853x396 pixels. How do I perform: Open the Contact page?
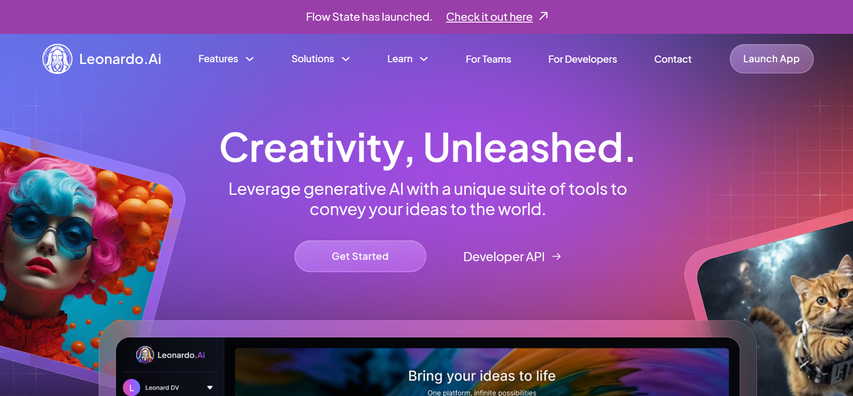(x=672, y=59)
